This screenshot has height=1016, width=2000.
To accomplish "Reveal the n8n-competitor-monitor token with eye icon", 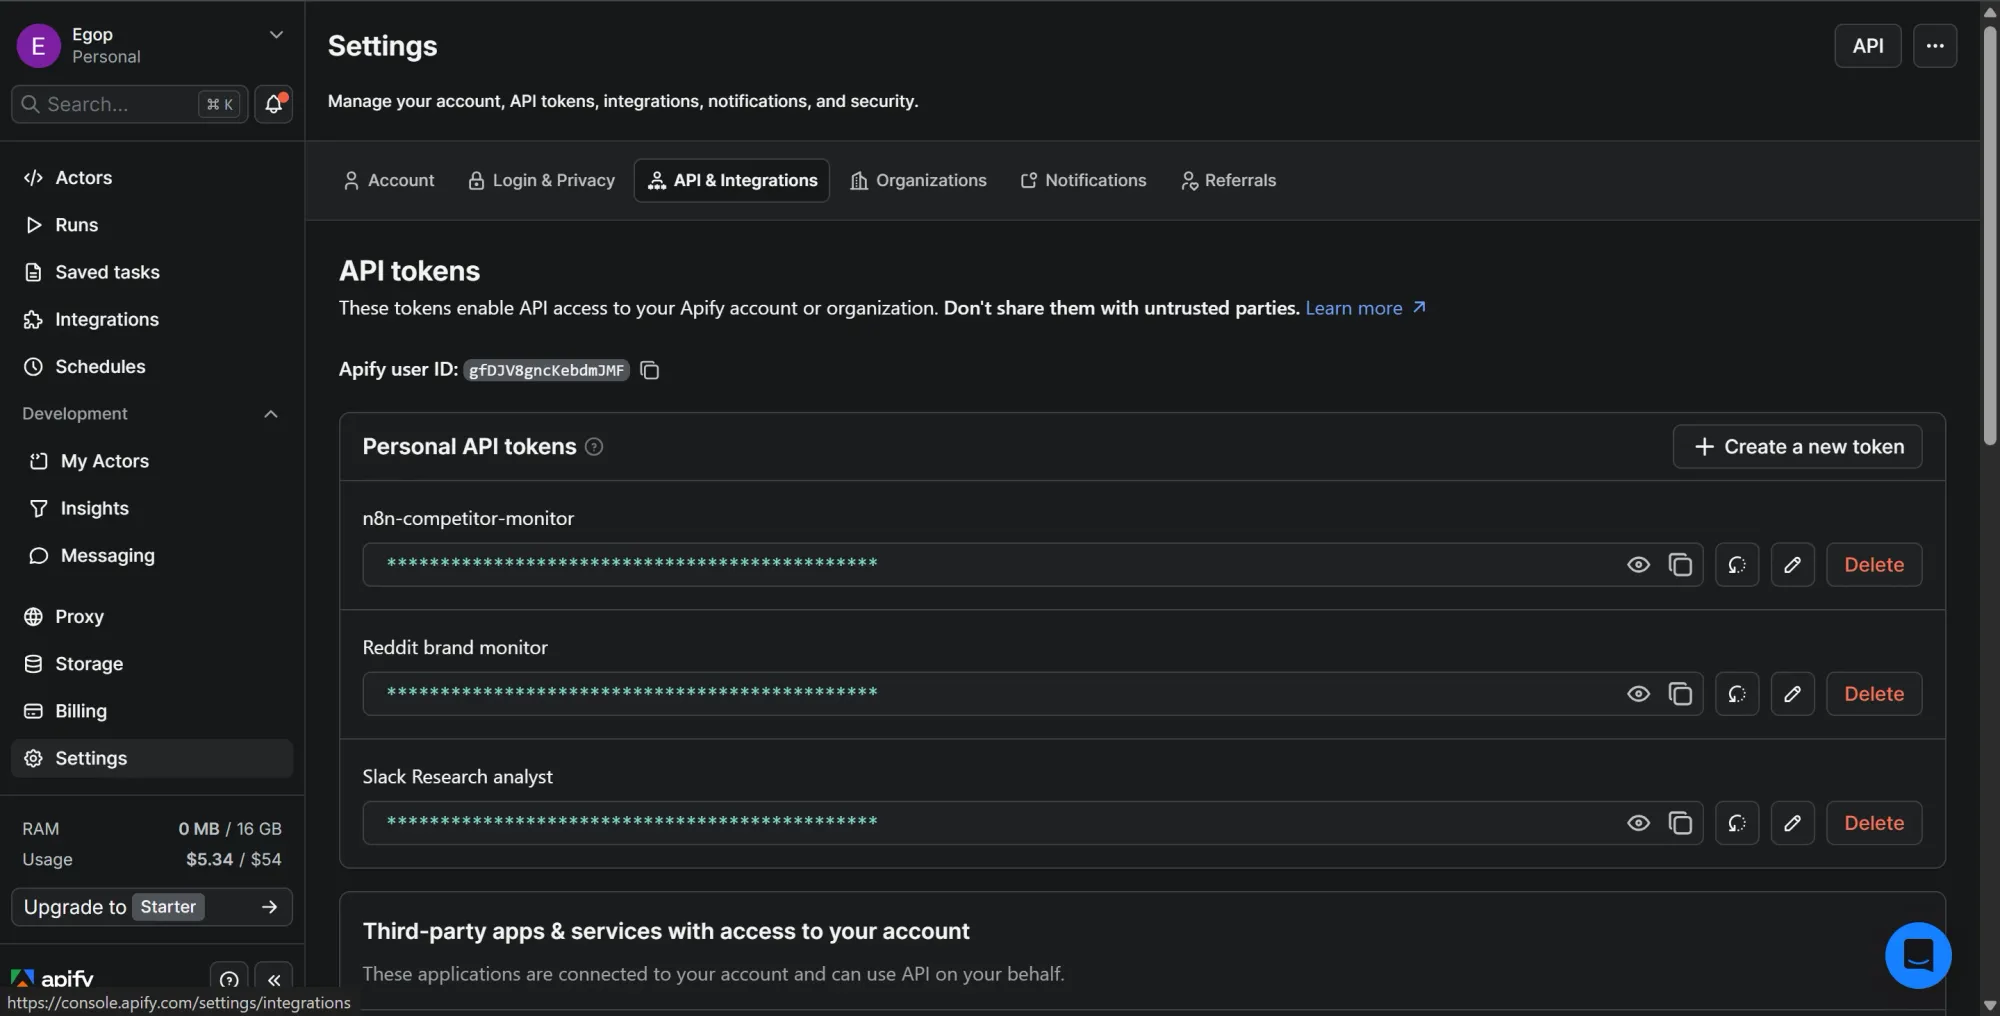I will [1638, 565].
